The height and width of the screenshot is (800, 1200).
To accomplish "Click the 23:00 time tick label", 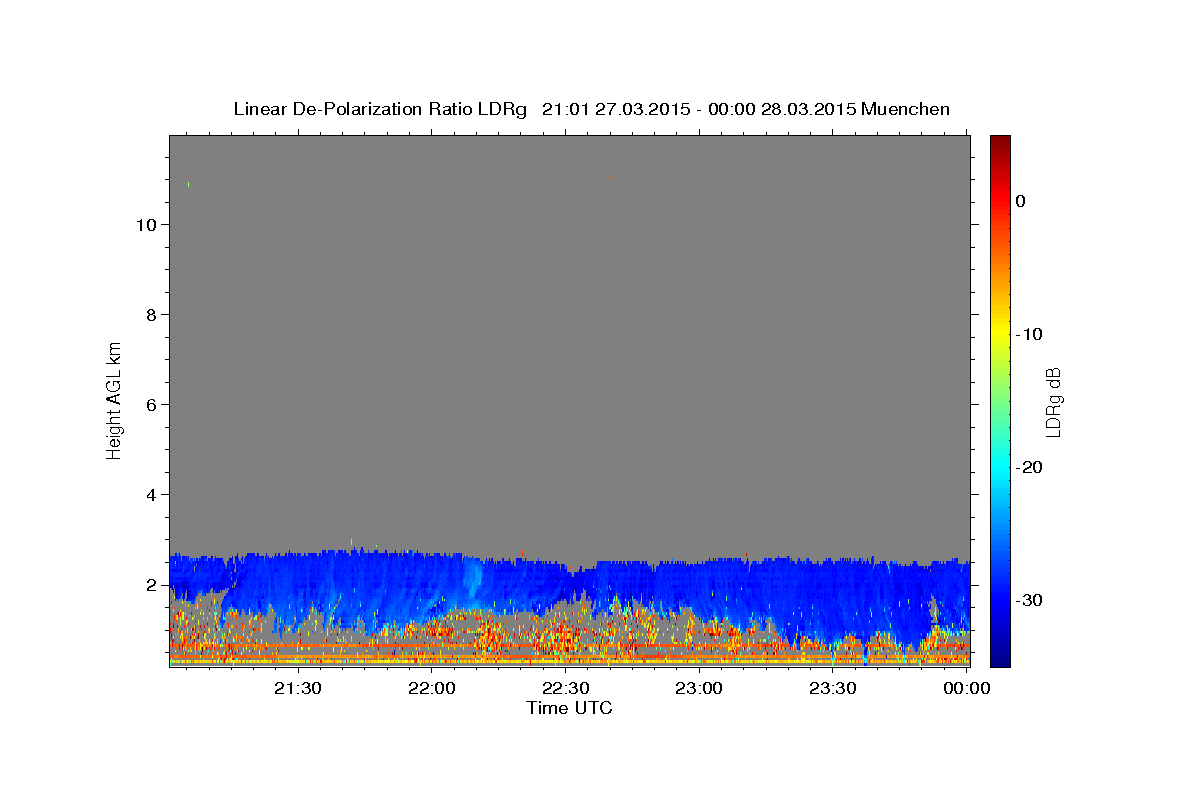I will [699, 688].
